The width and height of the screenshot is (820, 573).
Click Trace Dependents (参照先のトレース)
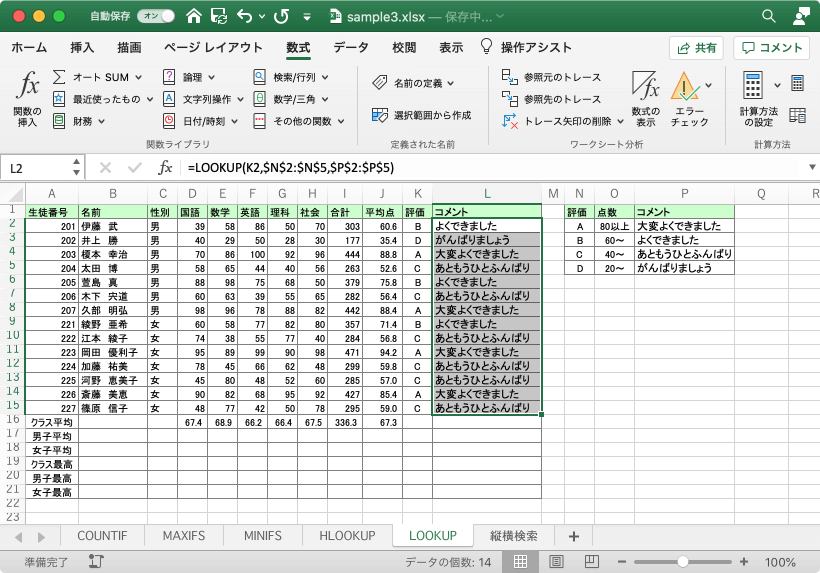551,99
